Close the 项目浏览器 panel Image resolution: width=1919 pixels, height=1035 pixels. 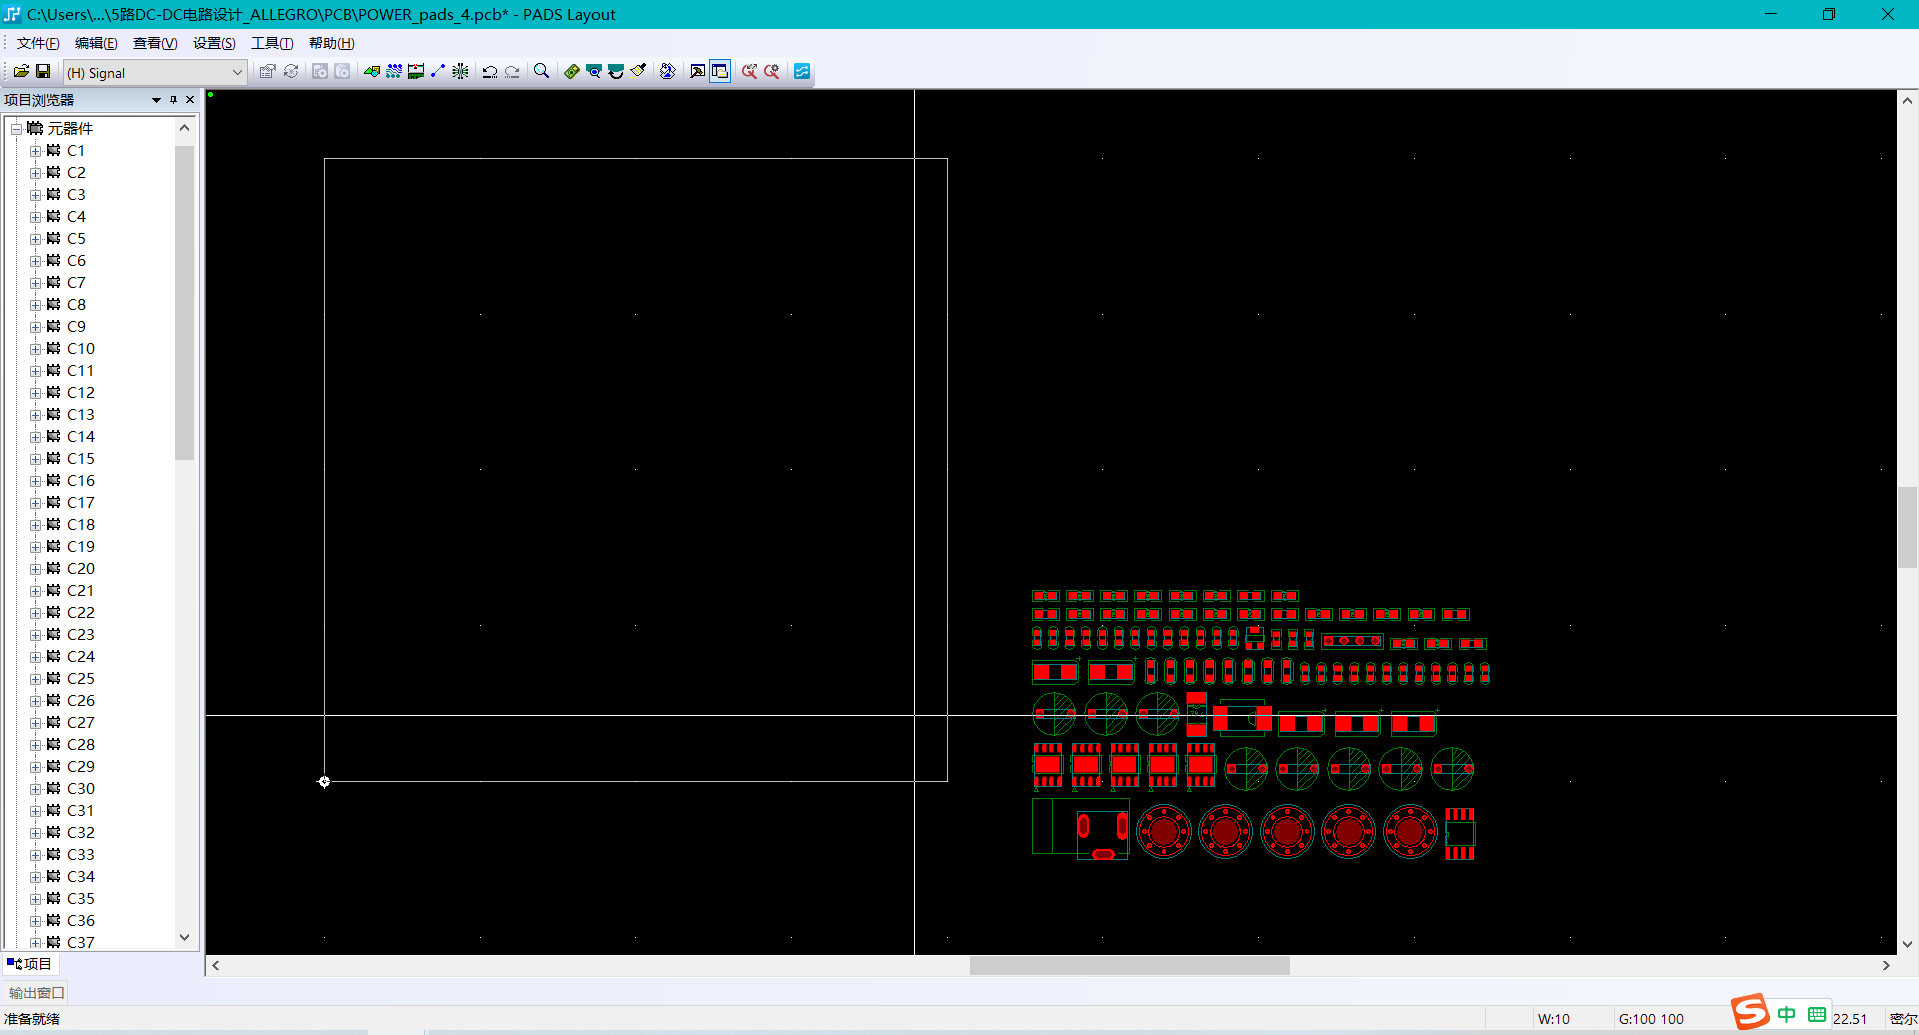pos(190,100)
